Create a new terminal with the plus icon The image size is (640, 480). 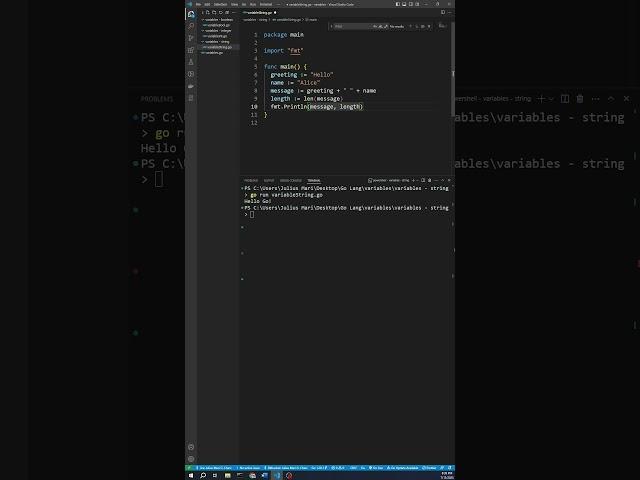pyautogui.click(x=413, y=180)
